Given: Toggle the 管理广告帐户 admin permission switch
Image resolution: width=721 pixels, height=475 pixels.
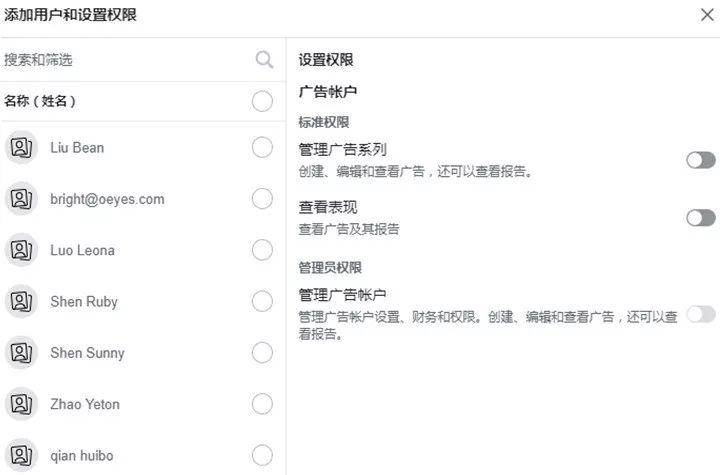Looking at the screenshot, I should [x=701, y=315].
